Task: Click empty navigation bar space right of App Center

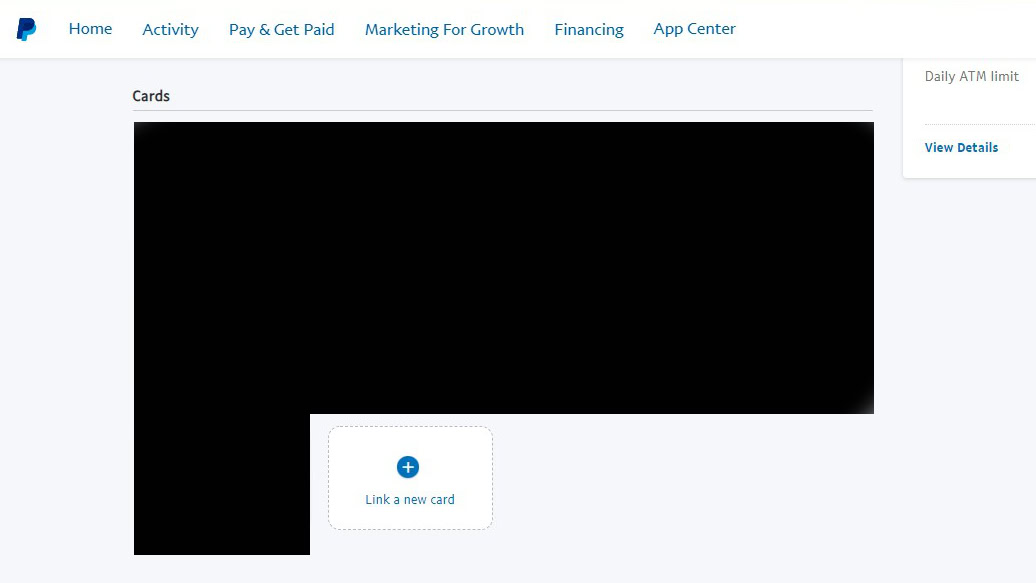Action: click(x=880, y=30)
